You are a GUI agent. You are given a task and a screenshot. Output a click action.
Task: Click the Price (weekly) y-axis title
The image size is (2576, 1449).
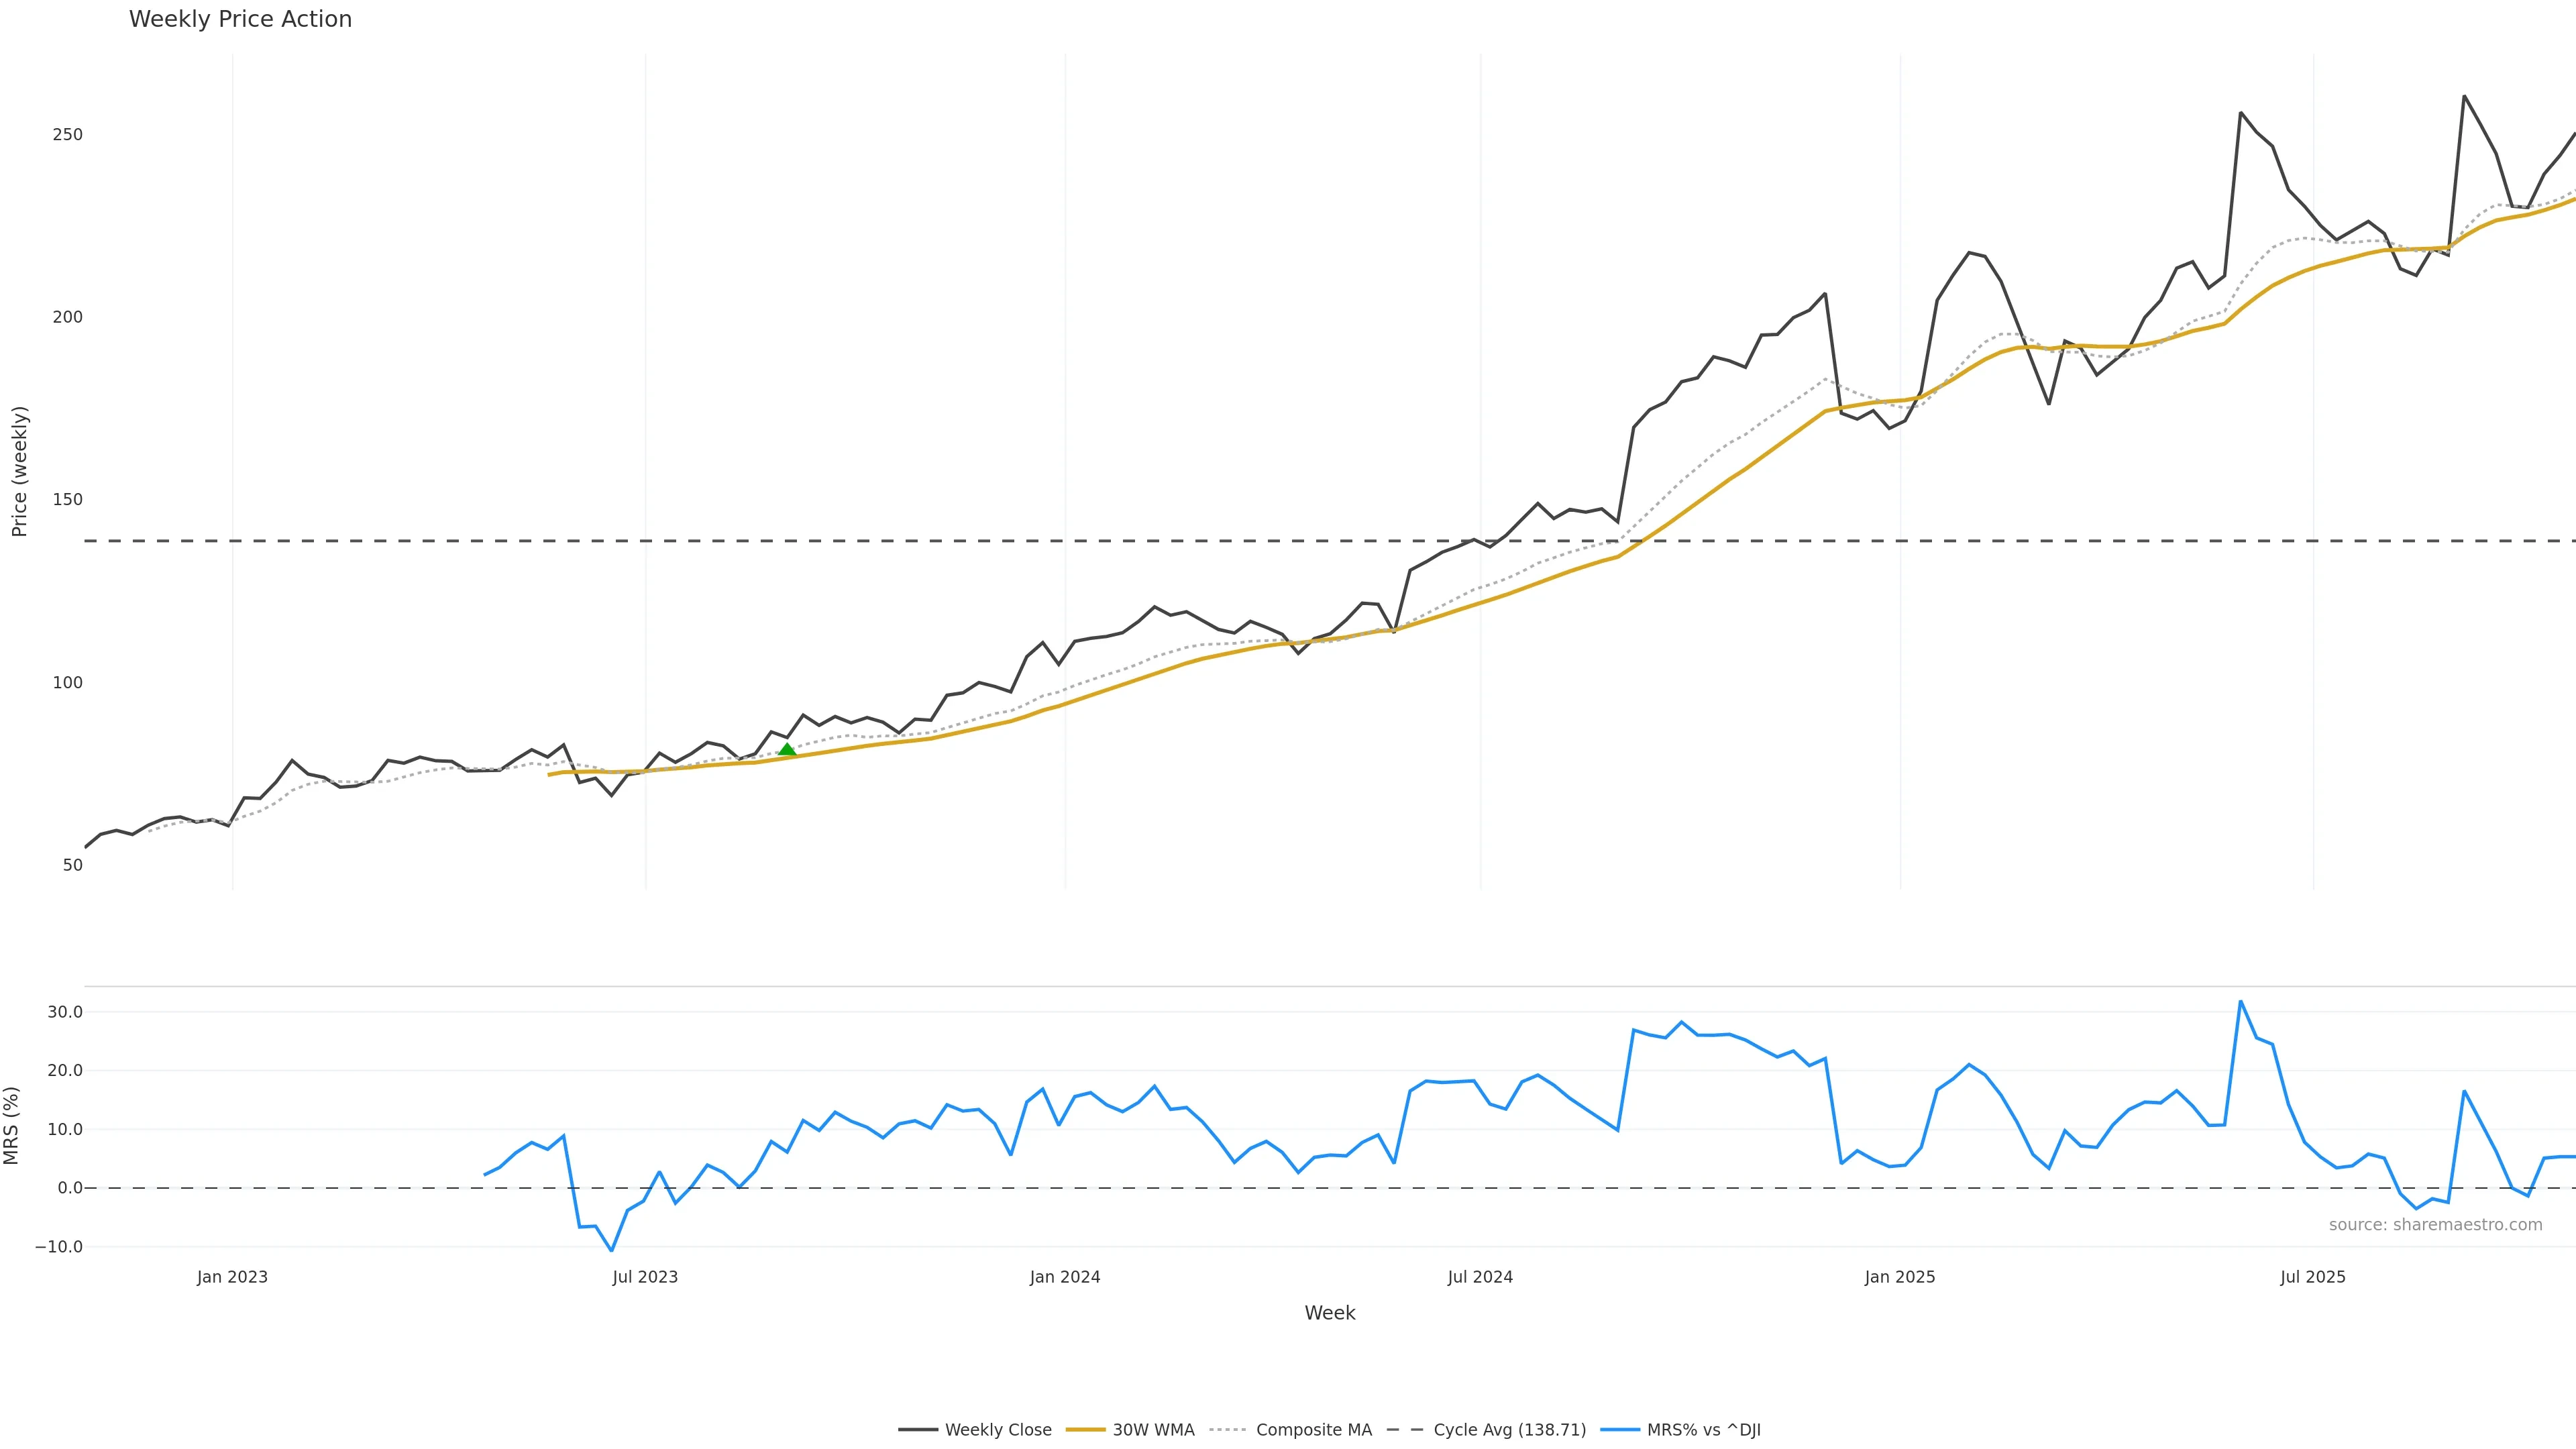(19, 471)
